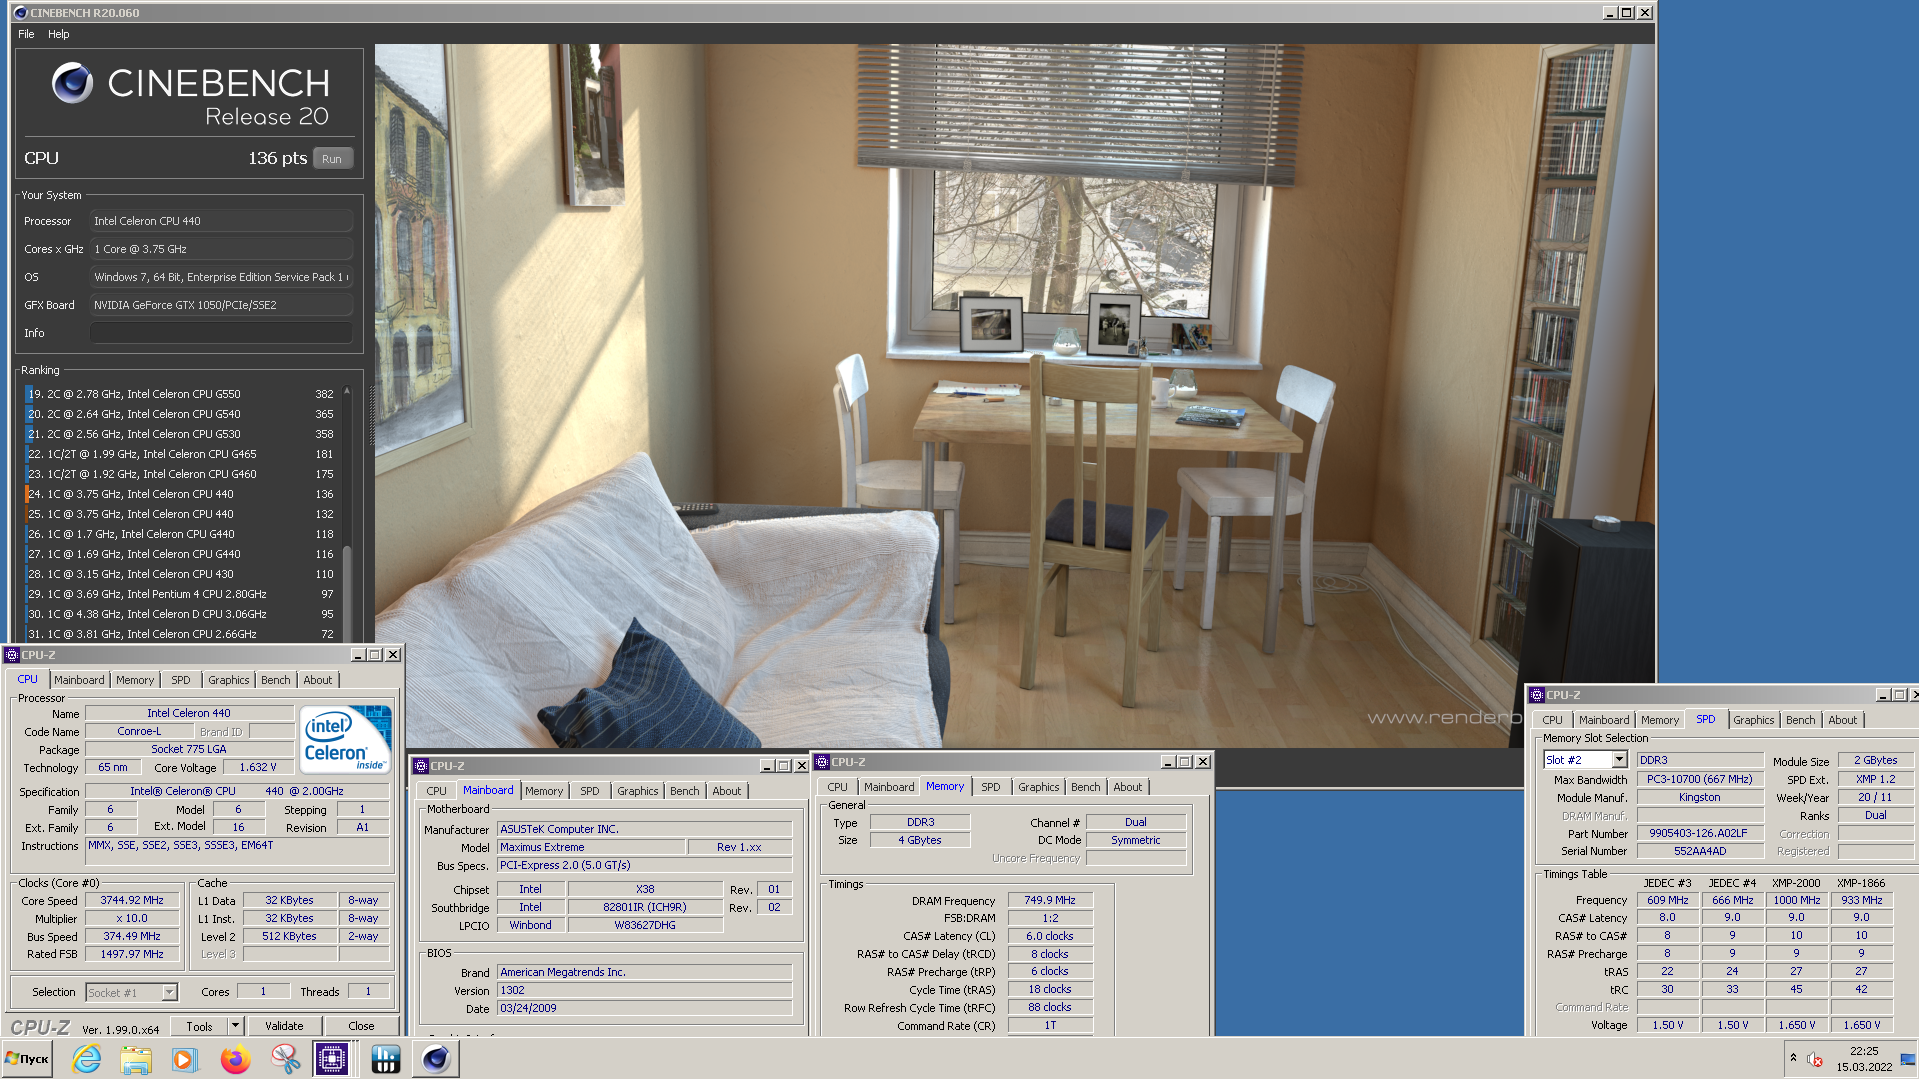The width and height of the screenshot is (1919, 1079).
Task: Click the Show desktop tray icon
Action: click(1908, 1059)
